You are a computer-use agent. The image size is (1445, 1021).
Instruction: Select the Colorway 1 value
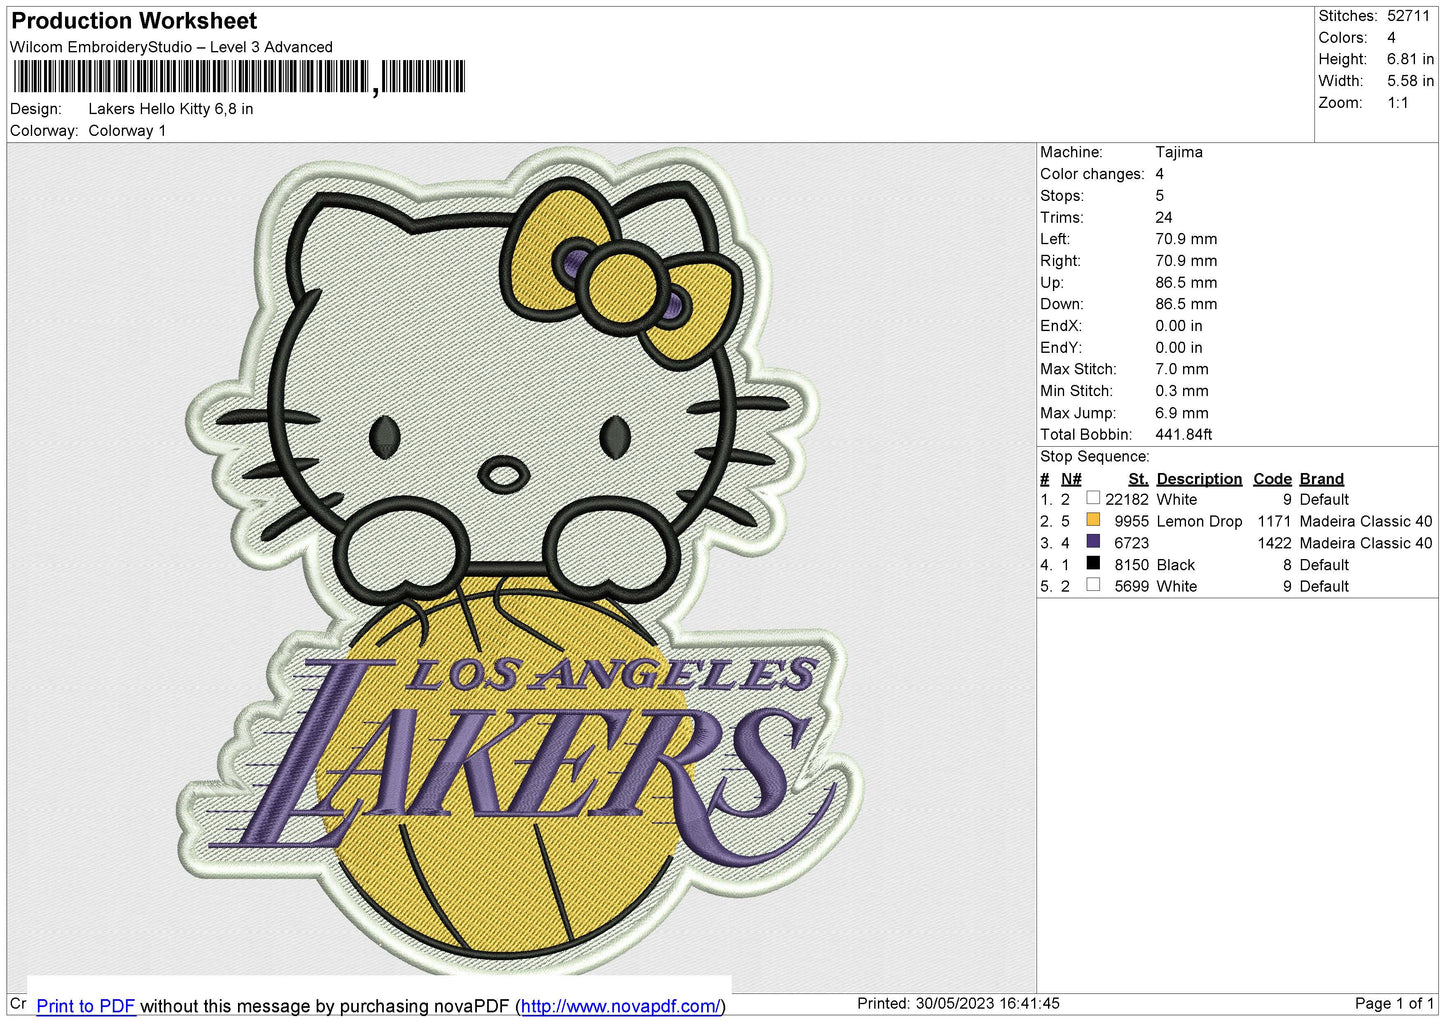coord(127,131)
